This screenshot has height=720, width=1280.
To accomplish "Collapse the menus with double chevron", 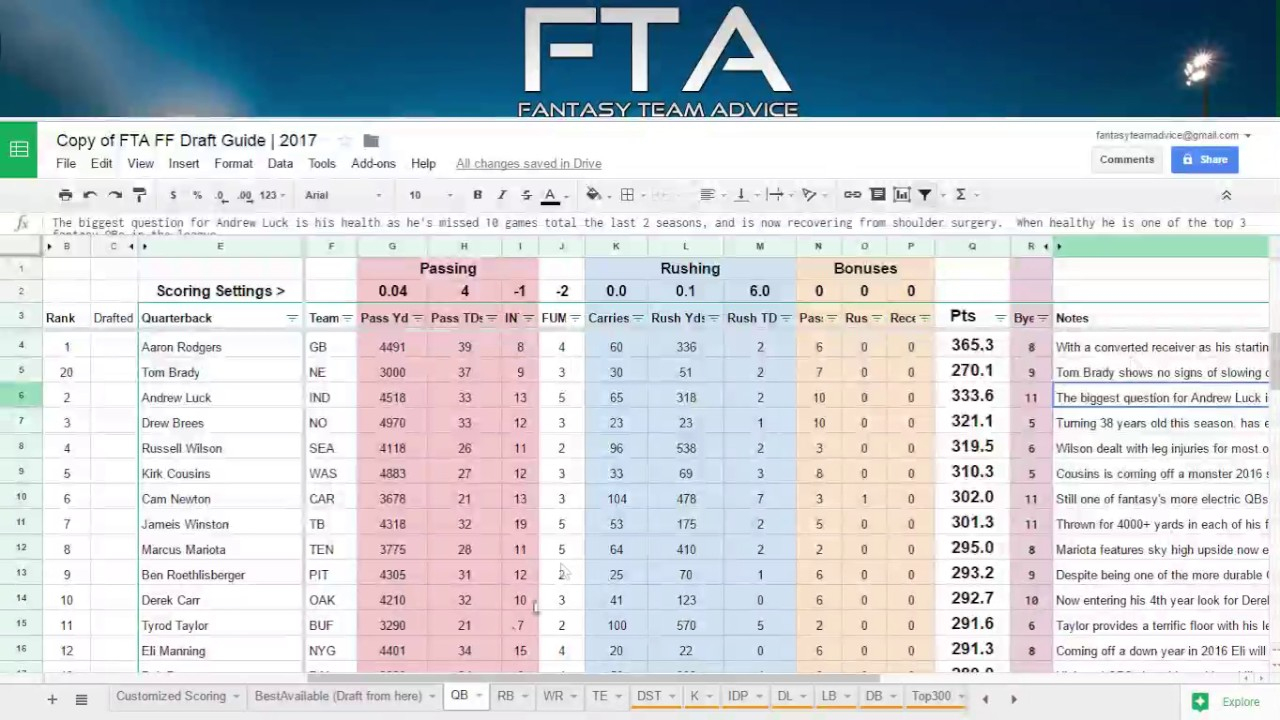I will (1226, 195).
